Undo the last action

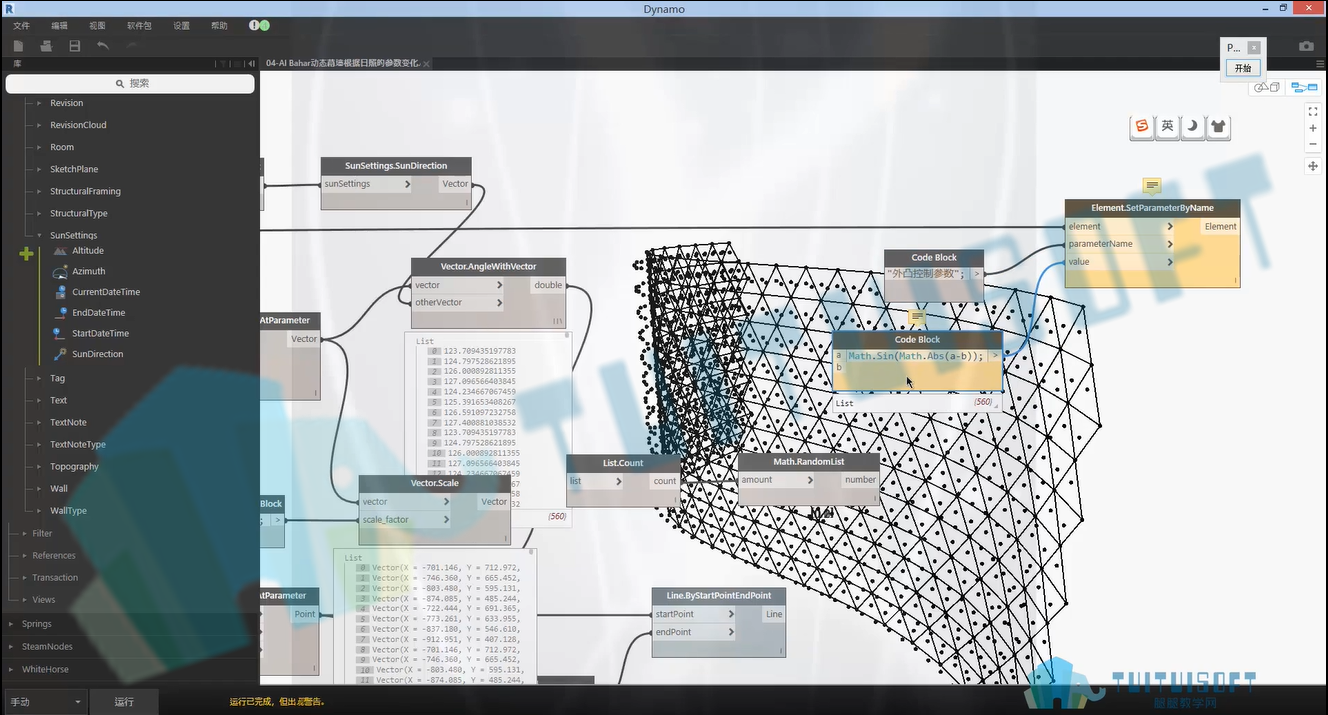[103, 46]
